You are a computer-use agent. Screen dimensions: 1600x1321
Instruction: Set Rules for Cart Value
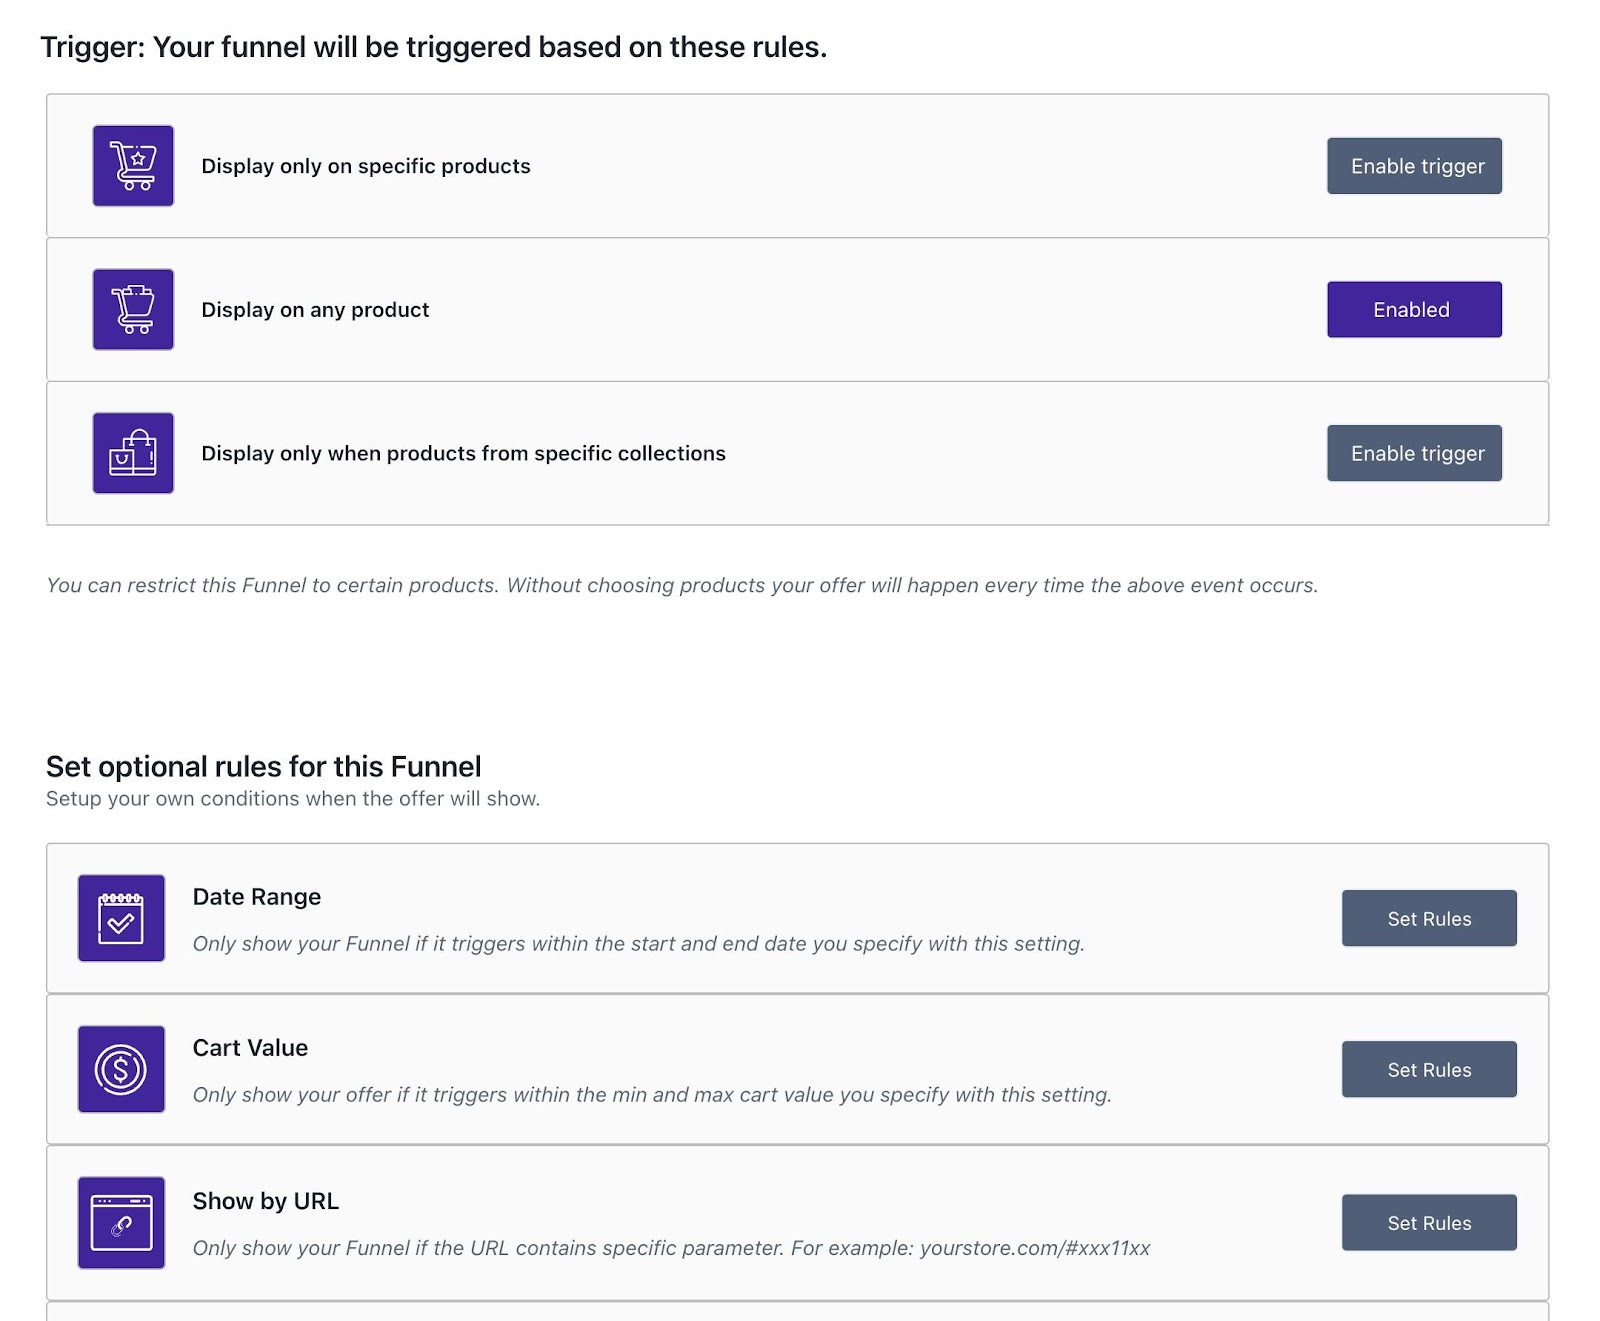coord(1428,1069)
